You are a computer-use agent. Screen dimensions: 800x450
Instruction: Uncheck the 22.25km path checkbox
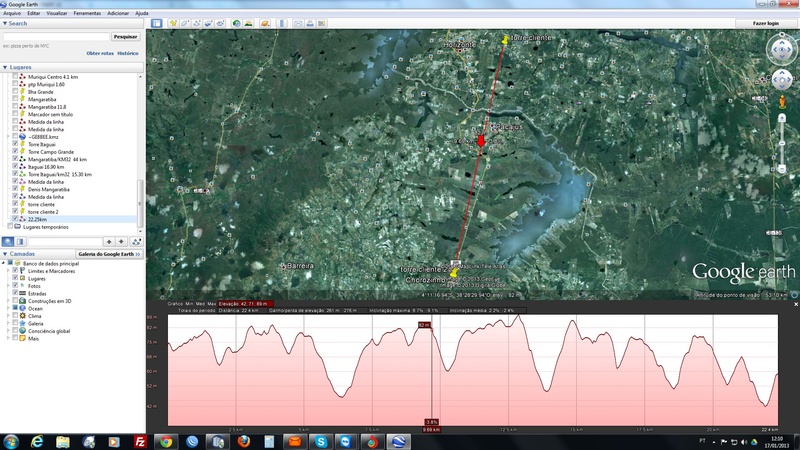pos(15,219)
